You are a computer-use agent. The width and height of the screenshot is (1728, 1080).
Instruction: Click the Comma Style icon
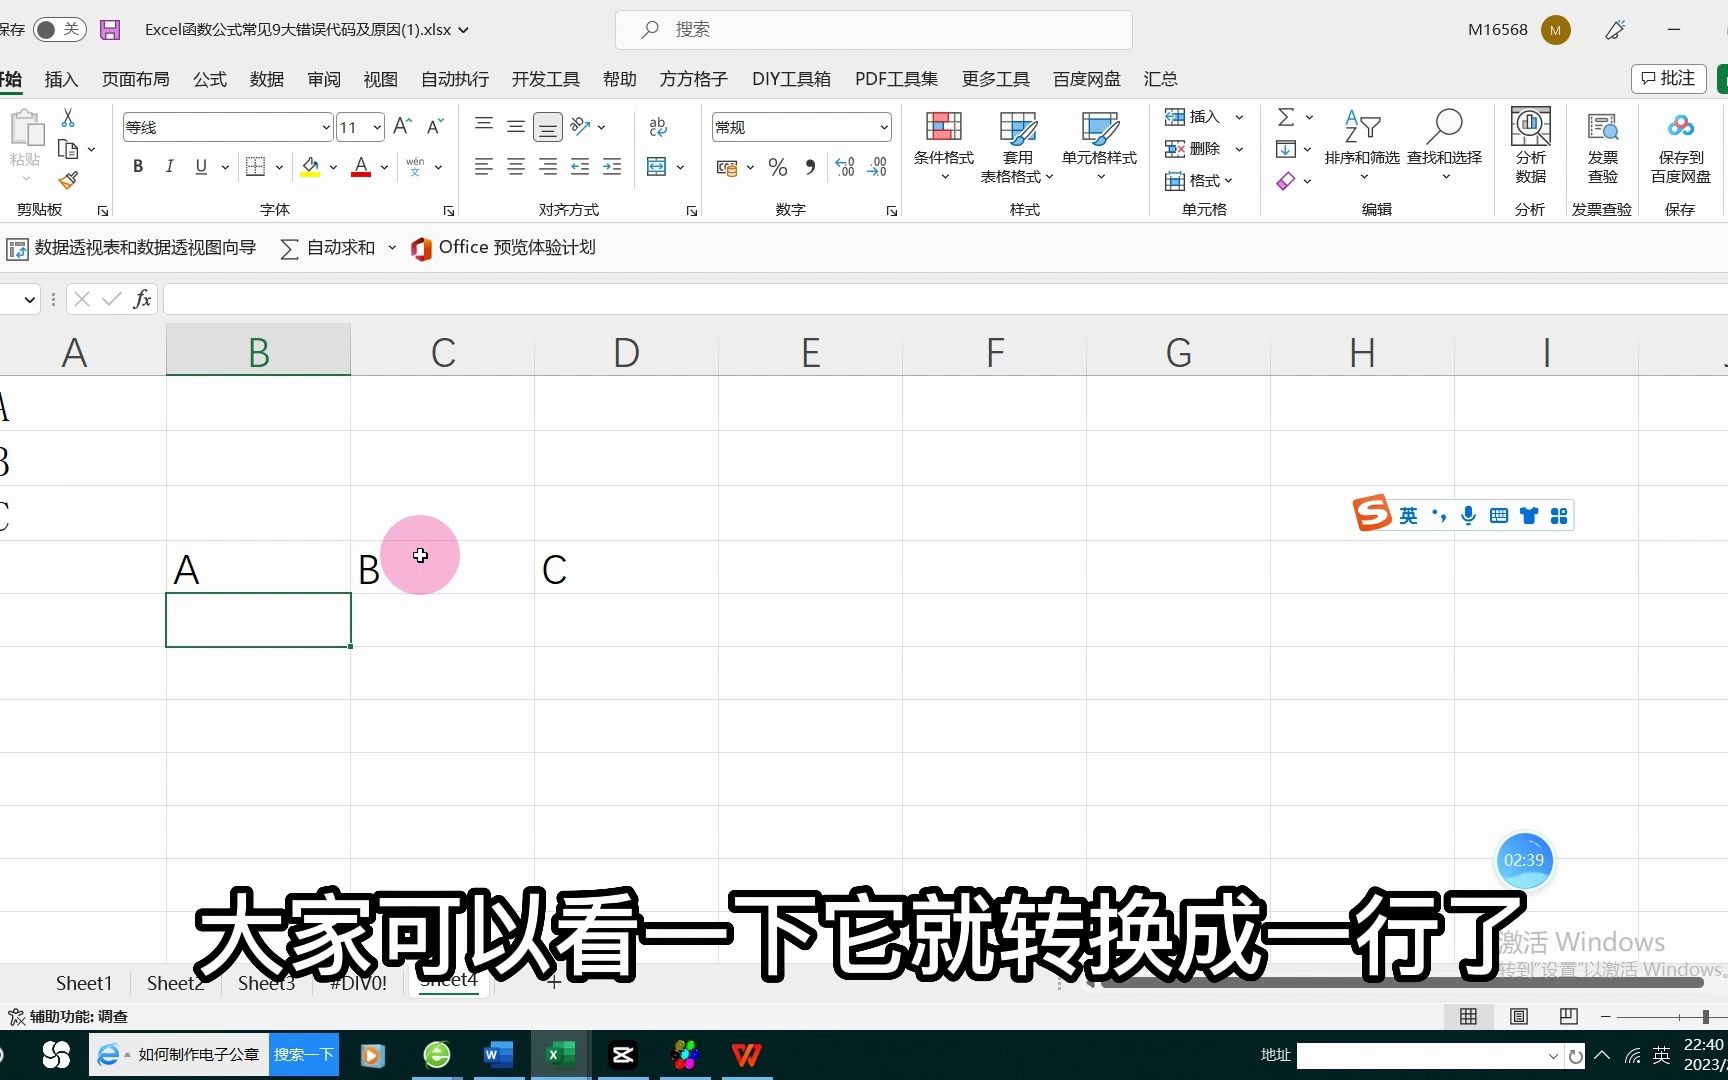click(810, 167)
